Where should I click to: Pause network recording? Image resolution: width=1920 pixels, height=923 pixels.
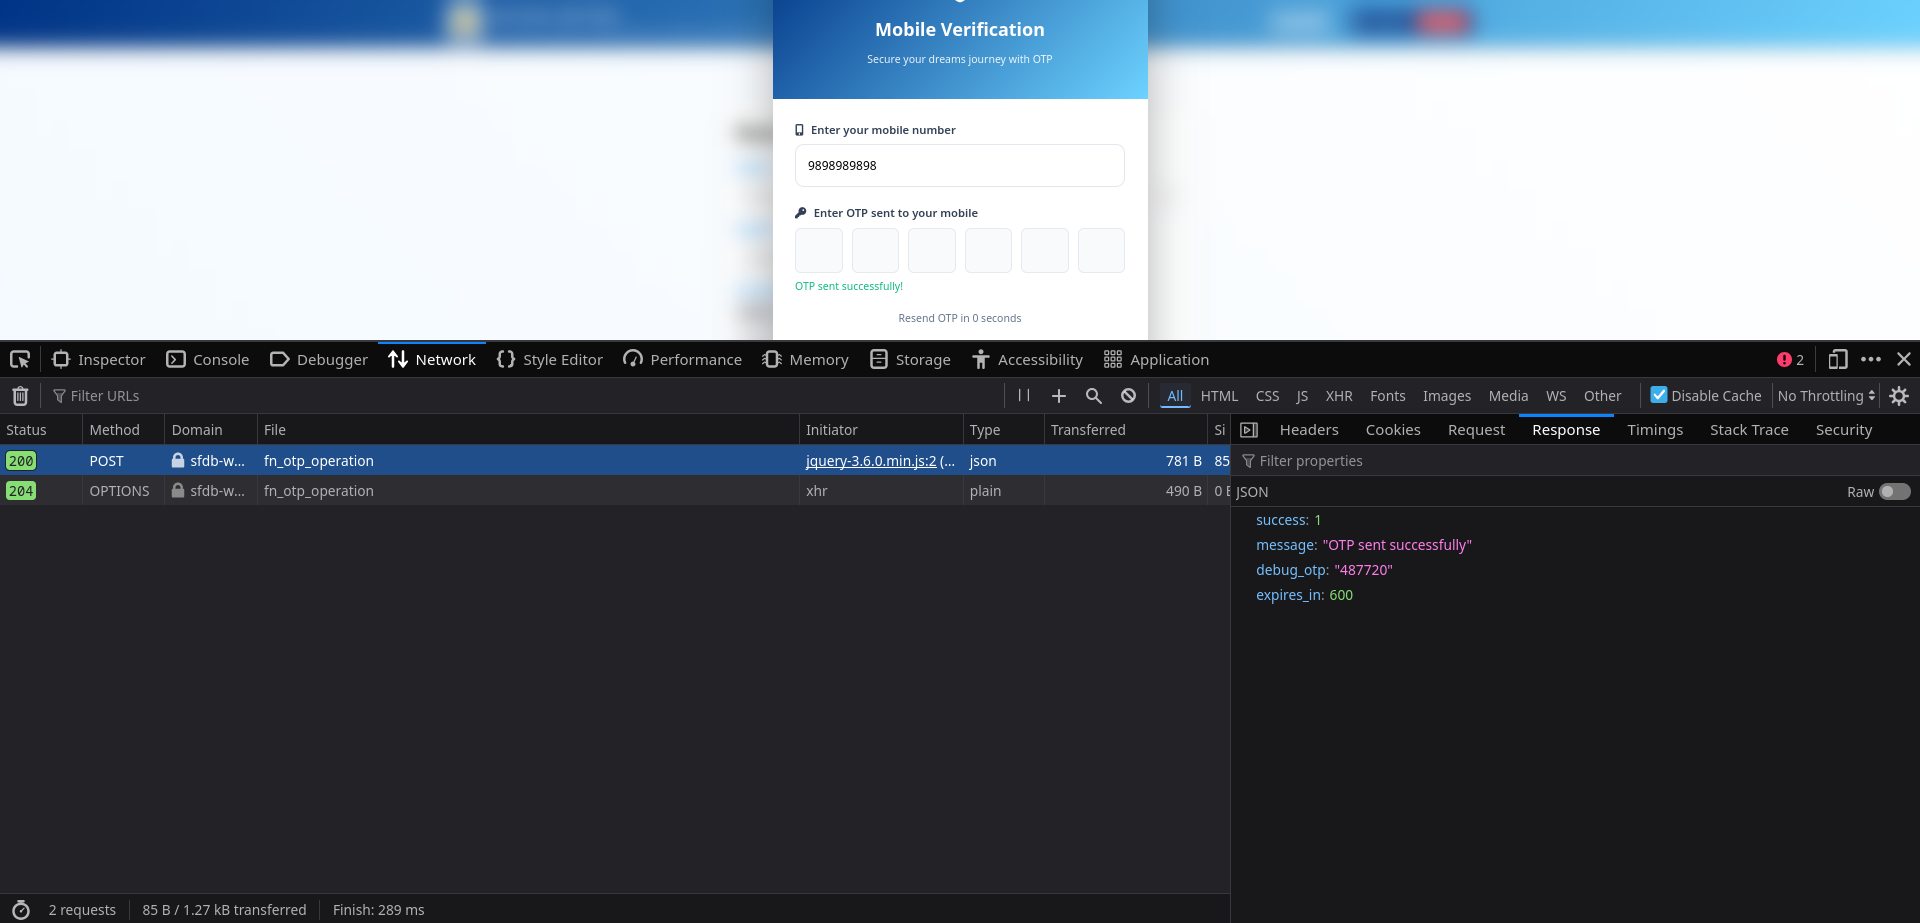tap(1024, 396)
